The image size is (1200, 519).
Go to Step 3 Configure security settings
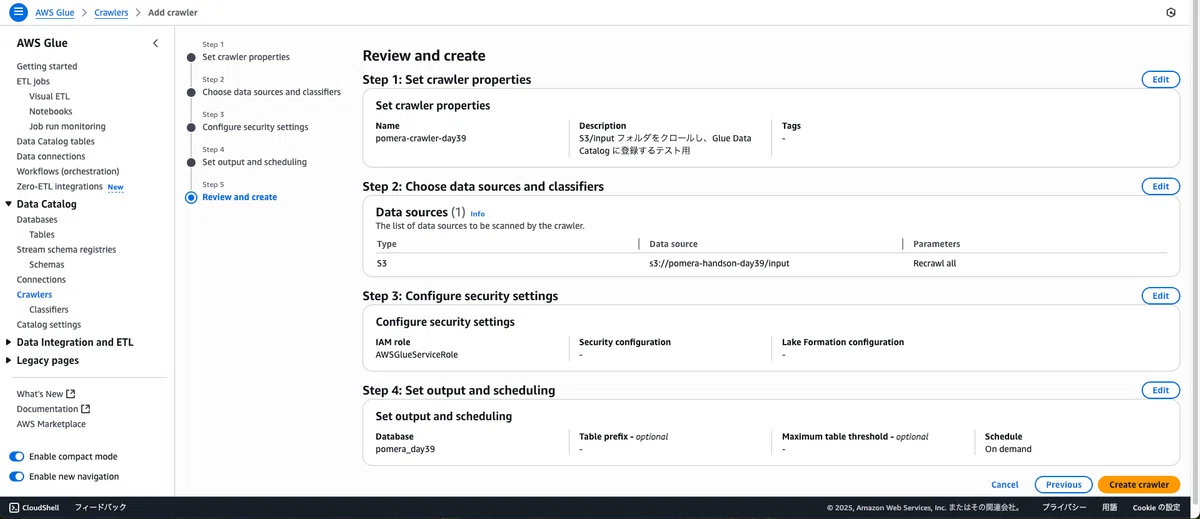tap(255, 127)
